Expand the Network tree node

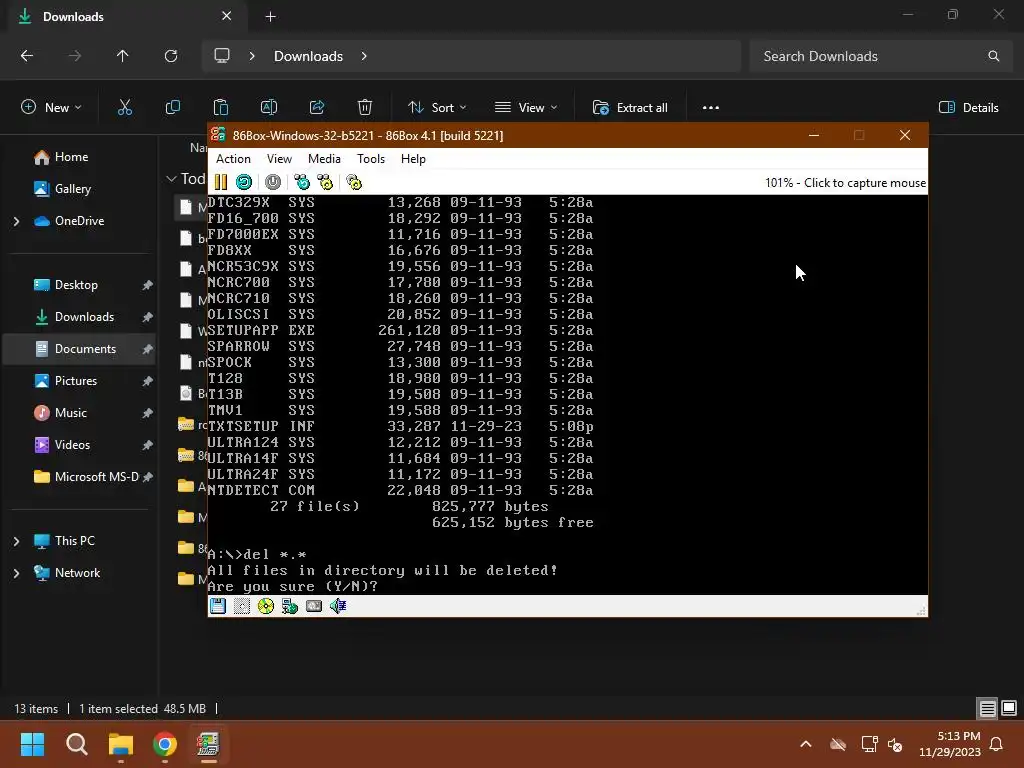(16, 573)
